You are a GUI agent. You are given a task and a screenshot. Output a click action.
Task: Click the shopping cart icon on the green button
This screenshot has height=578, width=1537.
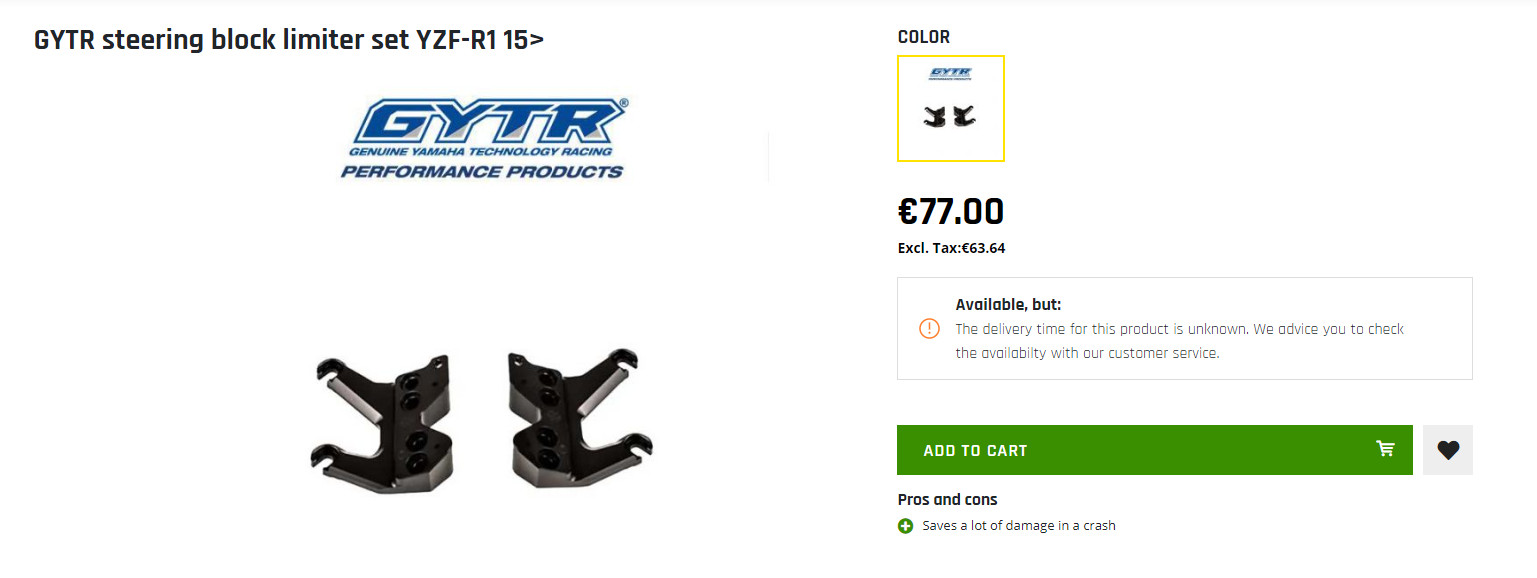pyautogui.click(x=1385, y=449)
